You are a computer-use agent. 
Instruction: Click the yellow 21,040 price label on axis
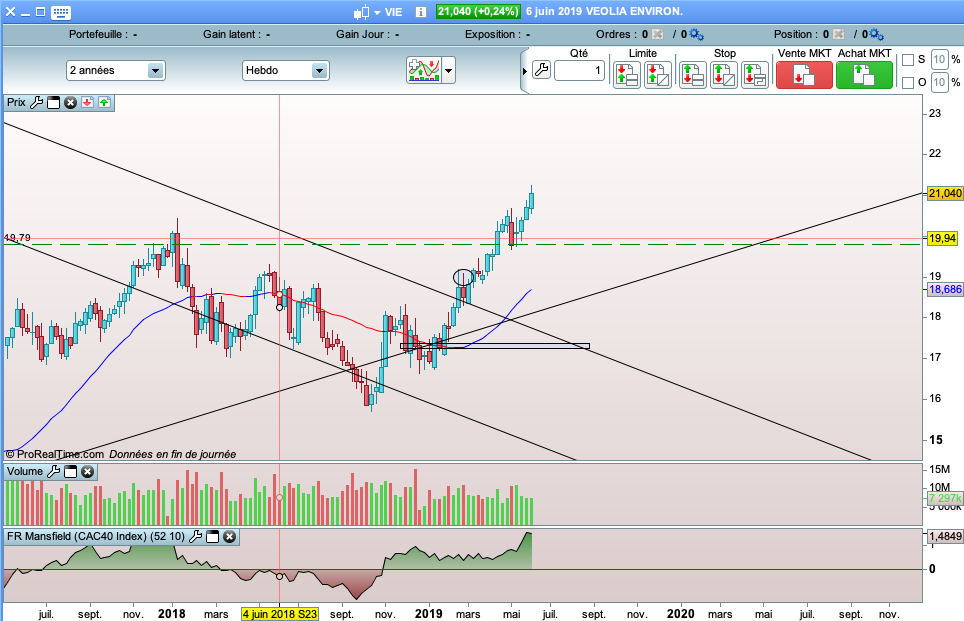tap(945, 194)
